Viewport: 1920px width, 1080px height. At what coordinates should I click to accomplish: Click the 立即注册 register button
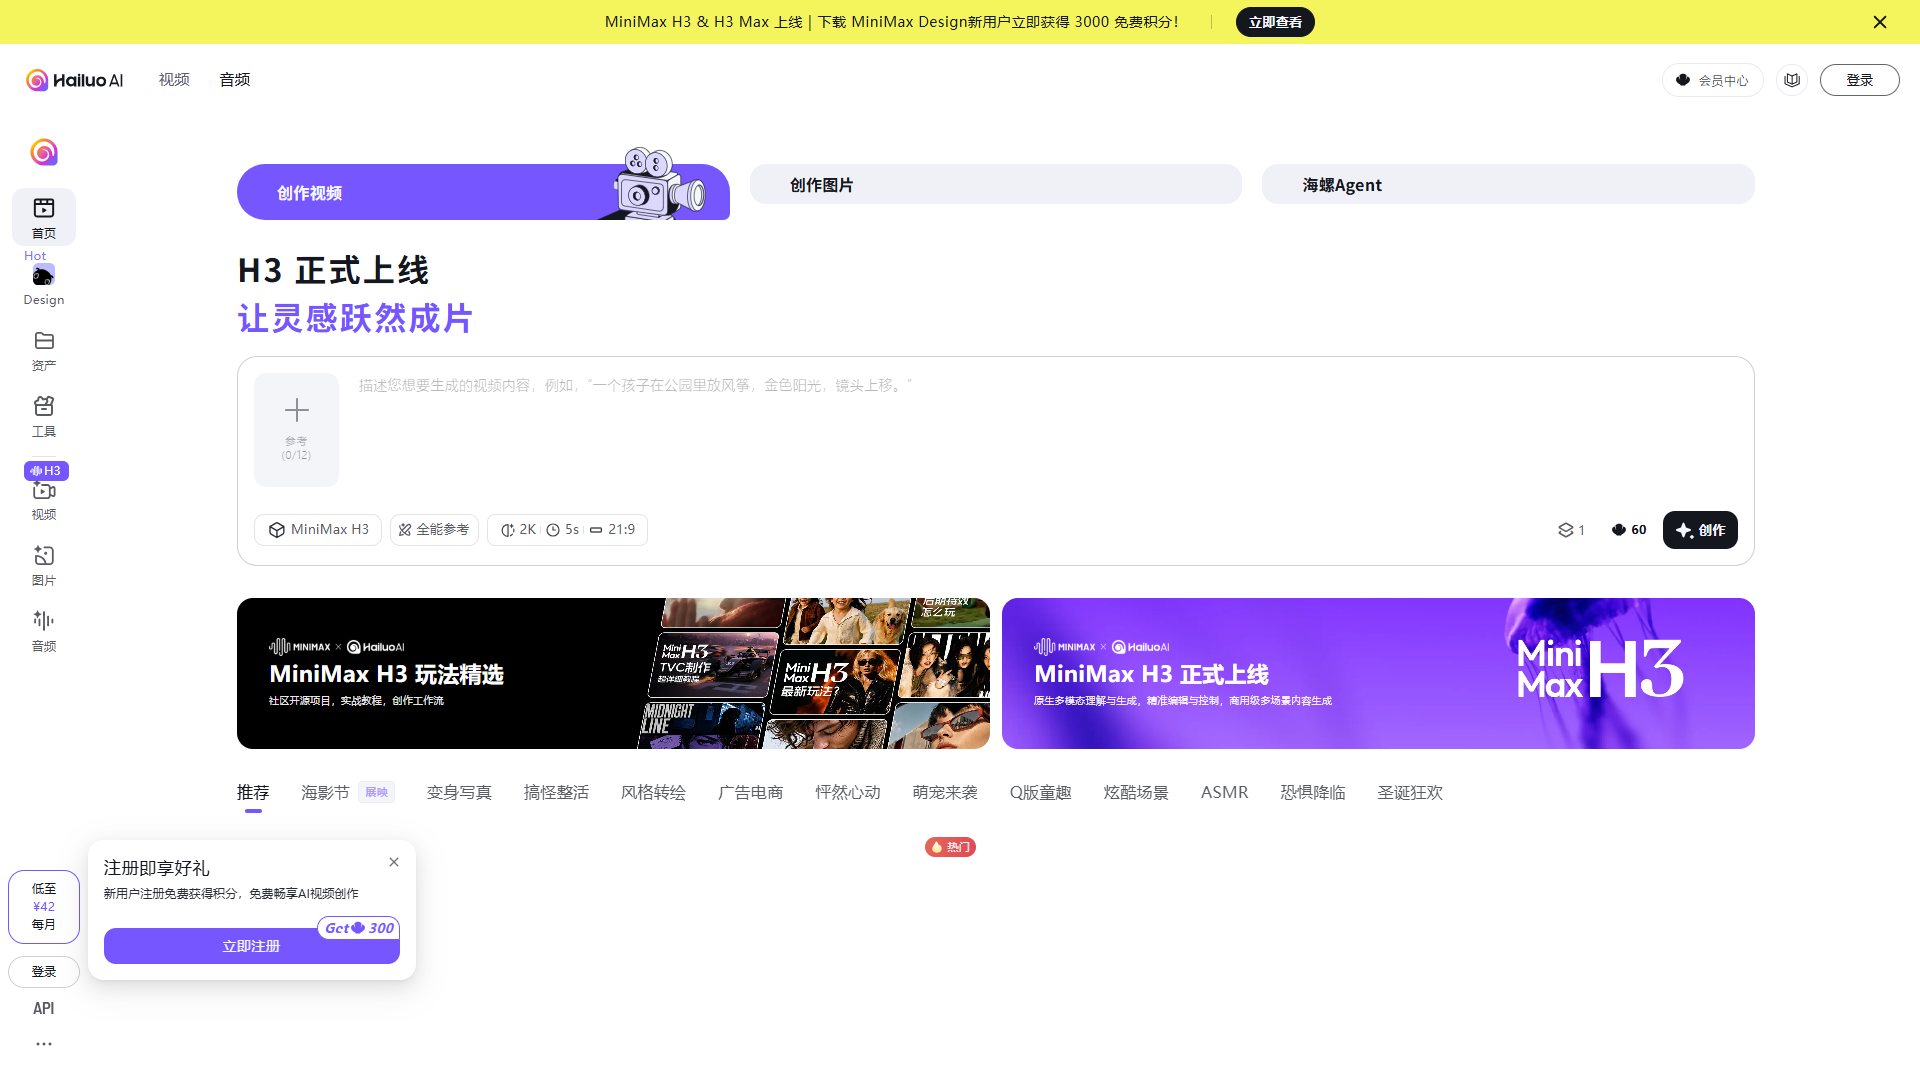tap(252, 946)
